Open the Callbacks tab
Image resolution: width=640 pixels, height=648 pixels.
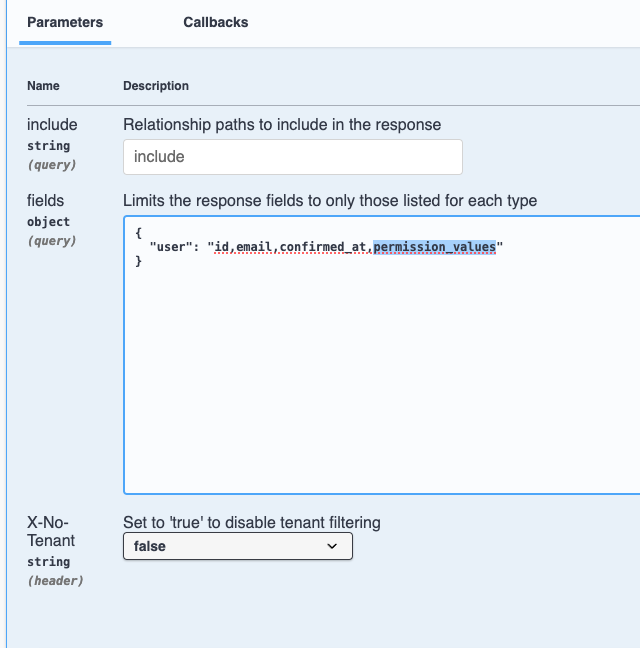click(x=216, y=22)
